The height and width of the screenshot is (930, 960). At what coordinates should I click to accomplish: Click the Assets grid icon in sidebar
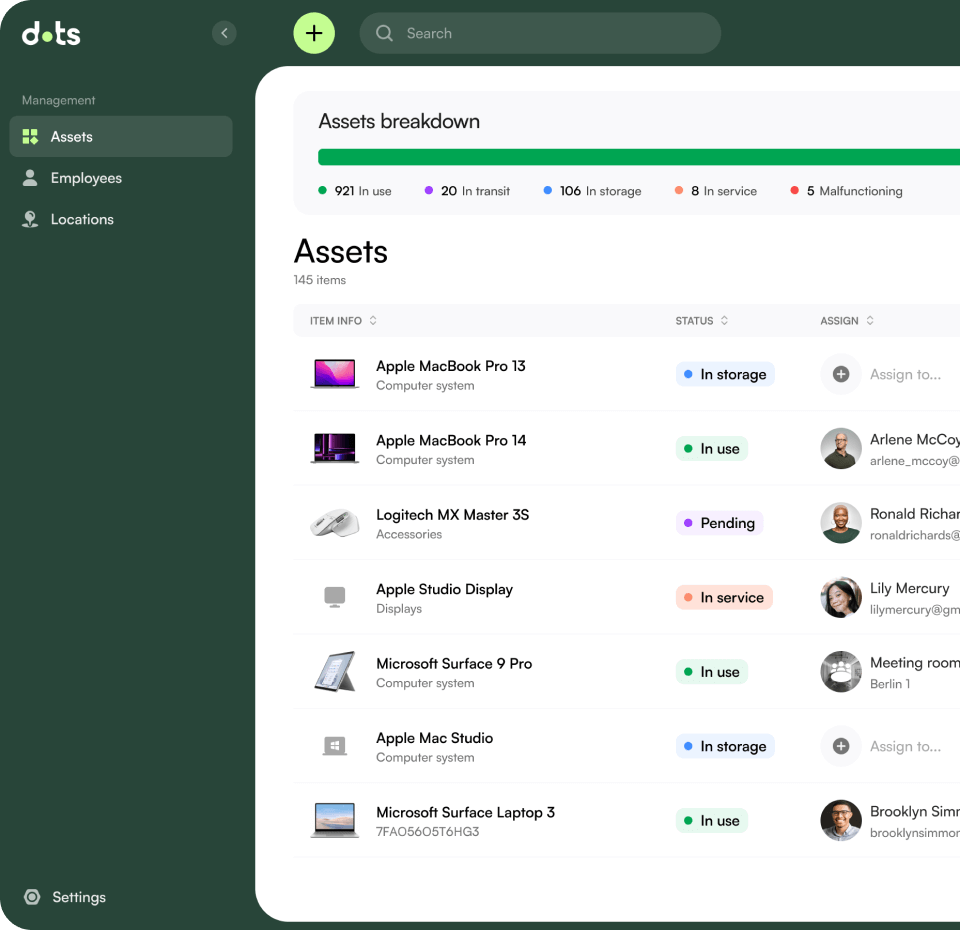click(30, 137)
